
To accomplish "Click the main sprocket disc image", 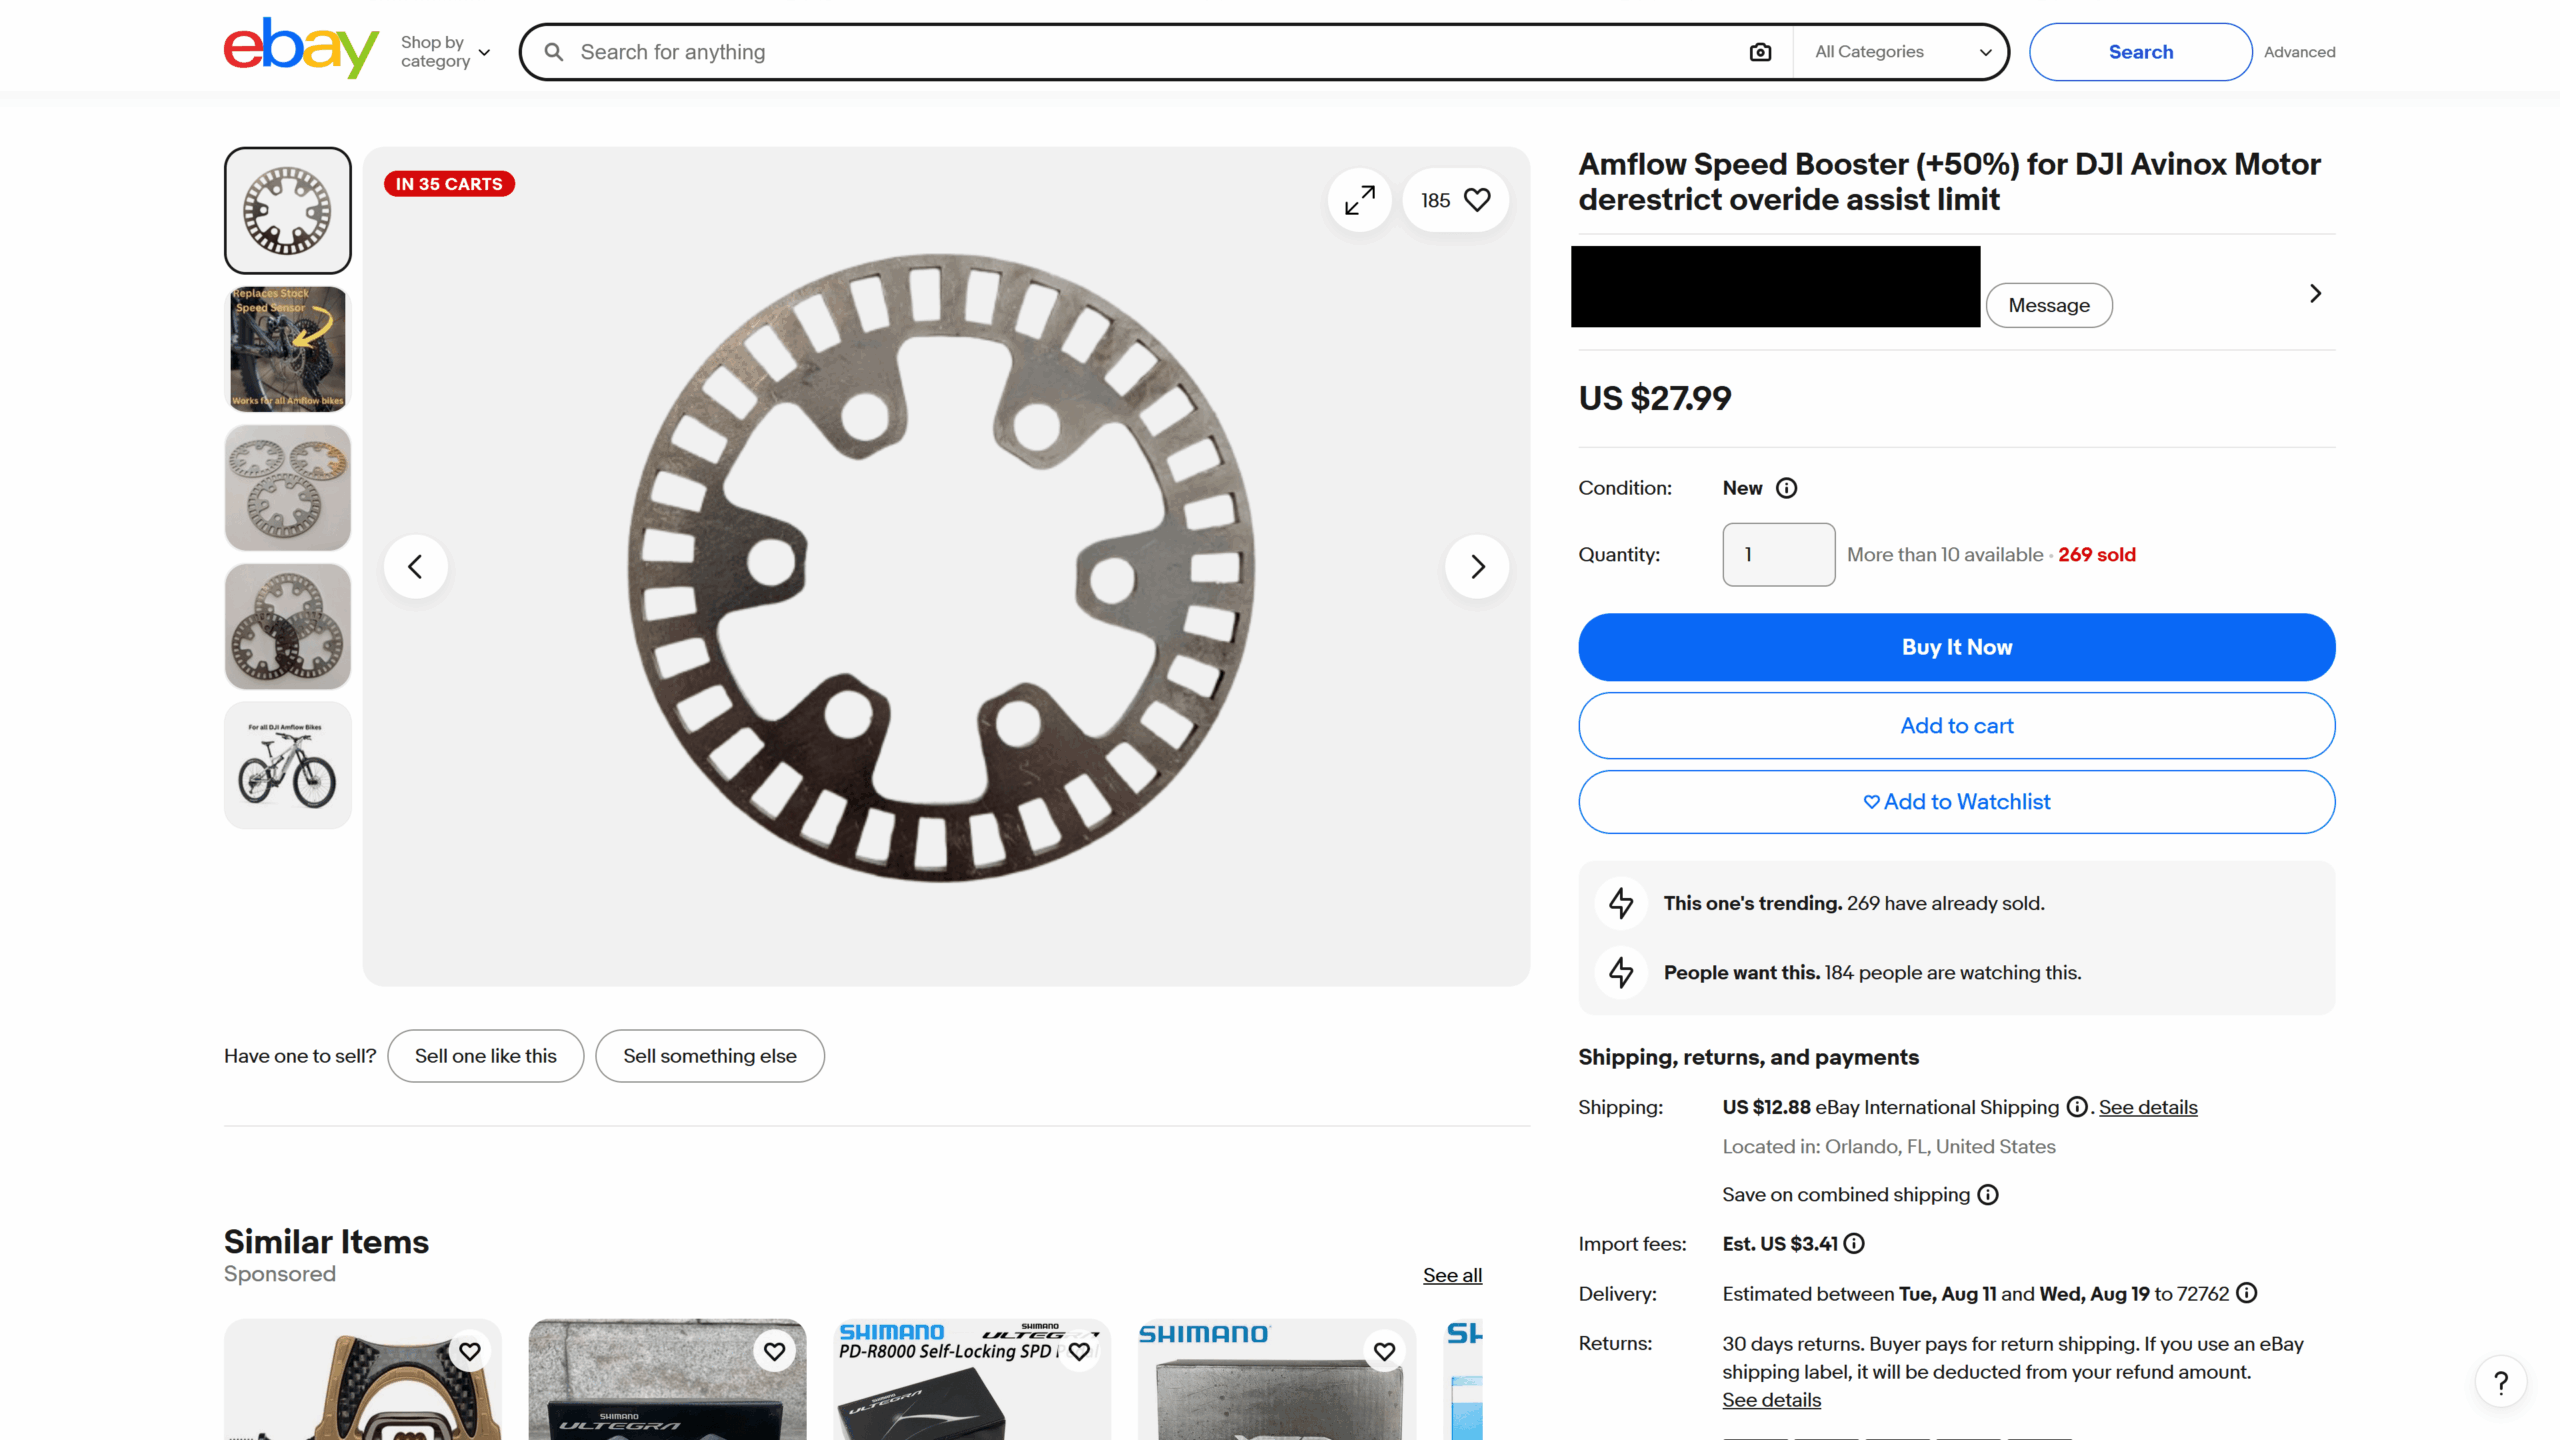I will (x=942, y=567).
